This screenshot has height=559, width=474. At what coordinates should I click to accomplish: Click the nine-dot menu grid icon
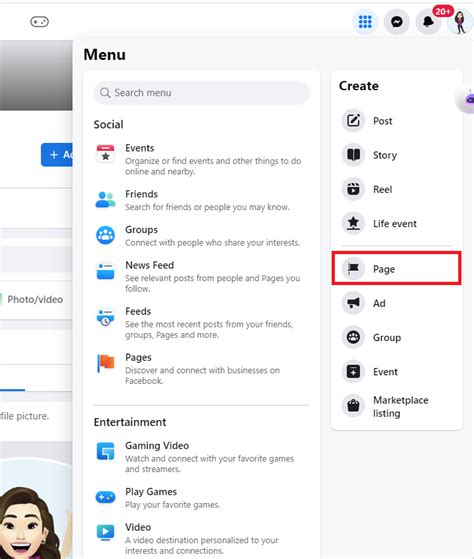tap(365, 22)
